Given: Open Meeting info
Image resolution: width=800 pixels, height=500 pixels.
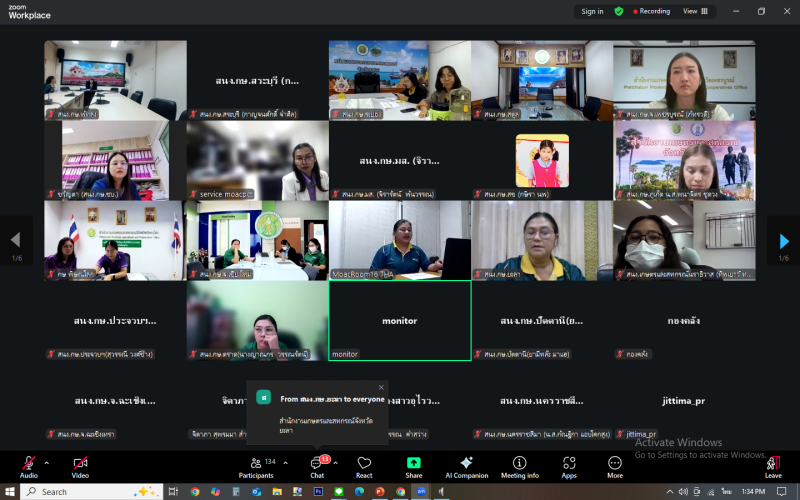Looking at the screenshot, I should click(519, 466).
